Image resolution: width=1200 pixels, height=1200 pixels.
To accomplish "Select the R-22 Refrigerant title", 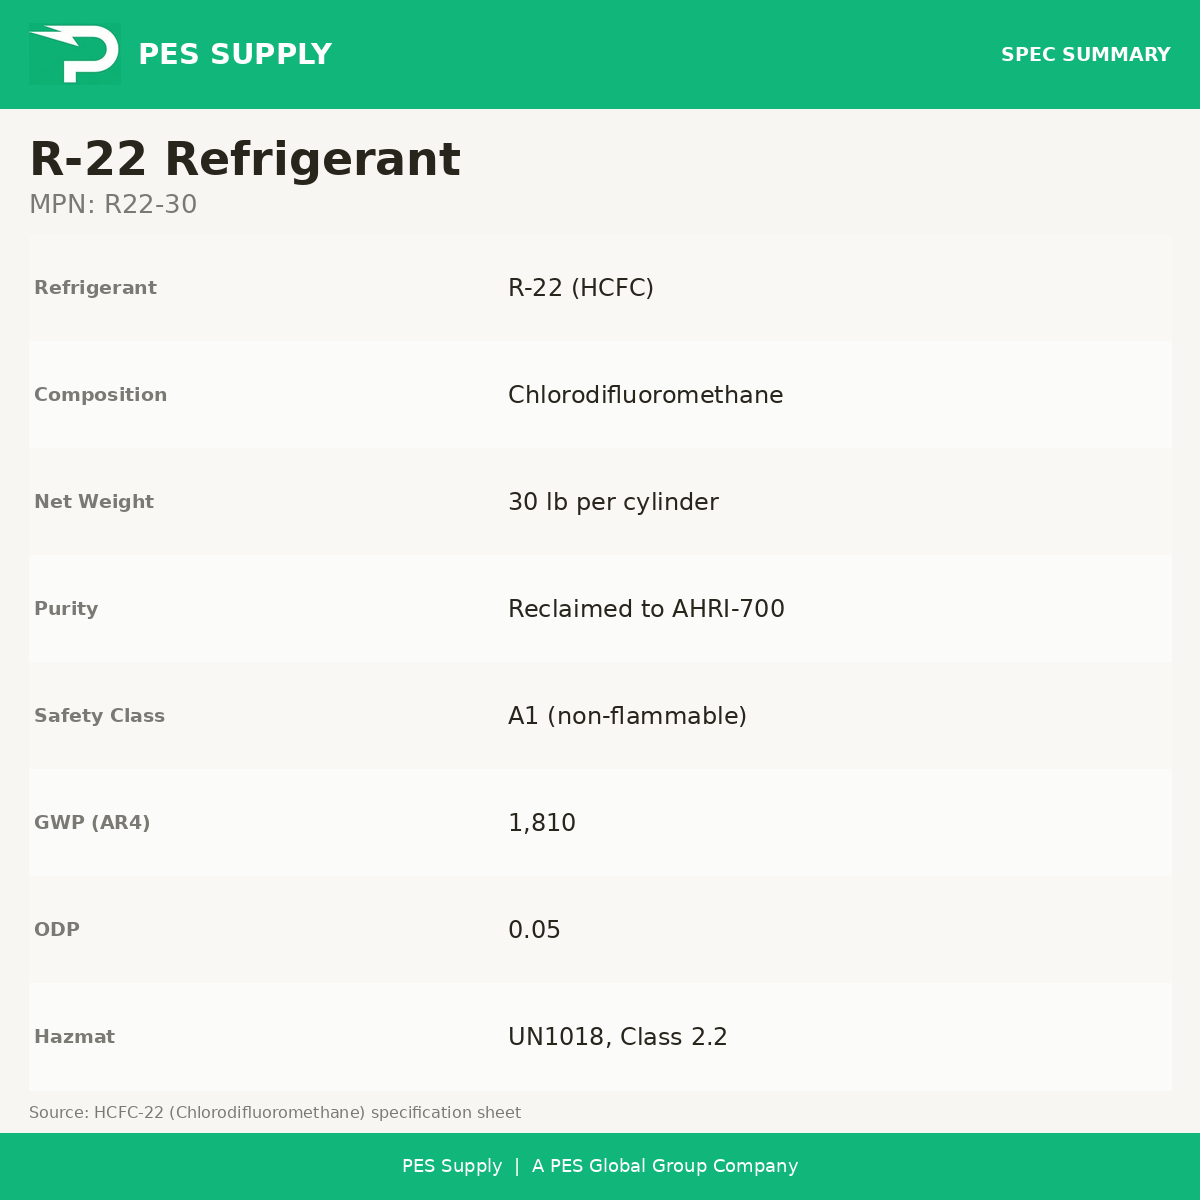I will click(x=245, y=160).
